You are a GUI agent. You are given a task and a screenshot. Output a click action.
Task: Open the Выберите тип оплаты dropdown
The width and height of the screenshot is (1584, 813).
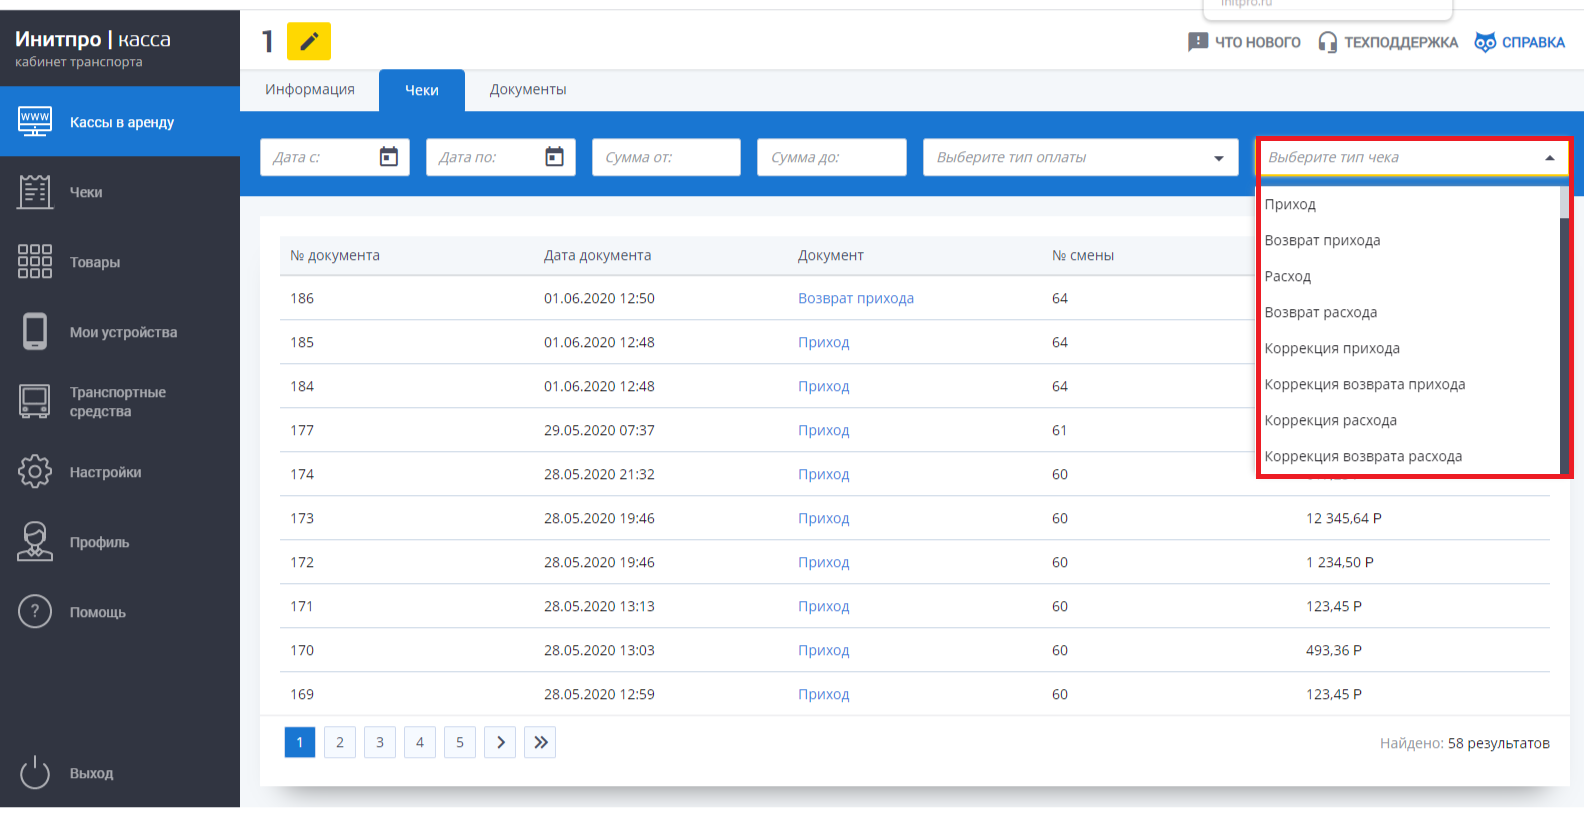(1080, 157)
